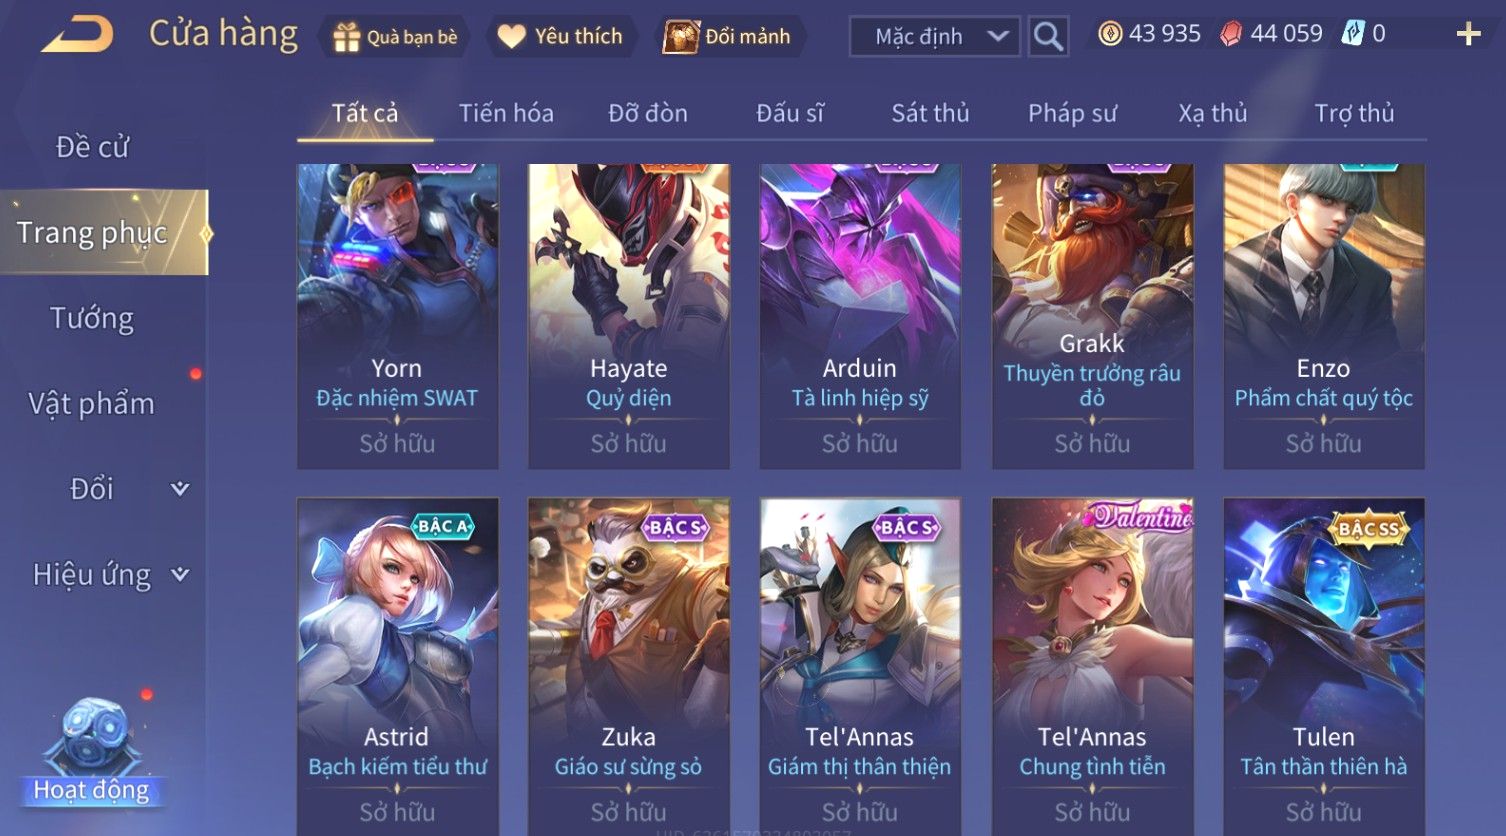Viewport: 1506px width, 836px height.
Task: Go back using the return arrow icon
Action: click(x=76, y=35)
